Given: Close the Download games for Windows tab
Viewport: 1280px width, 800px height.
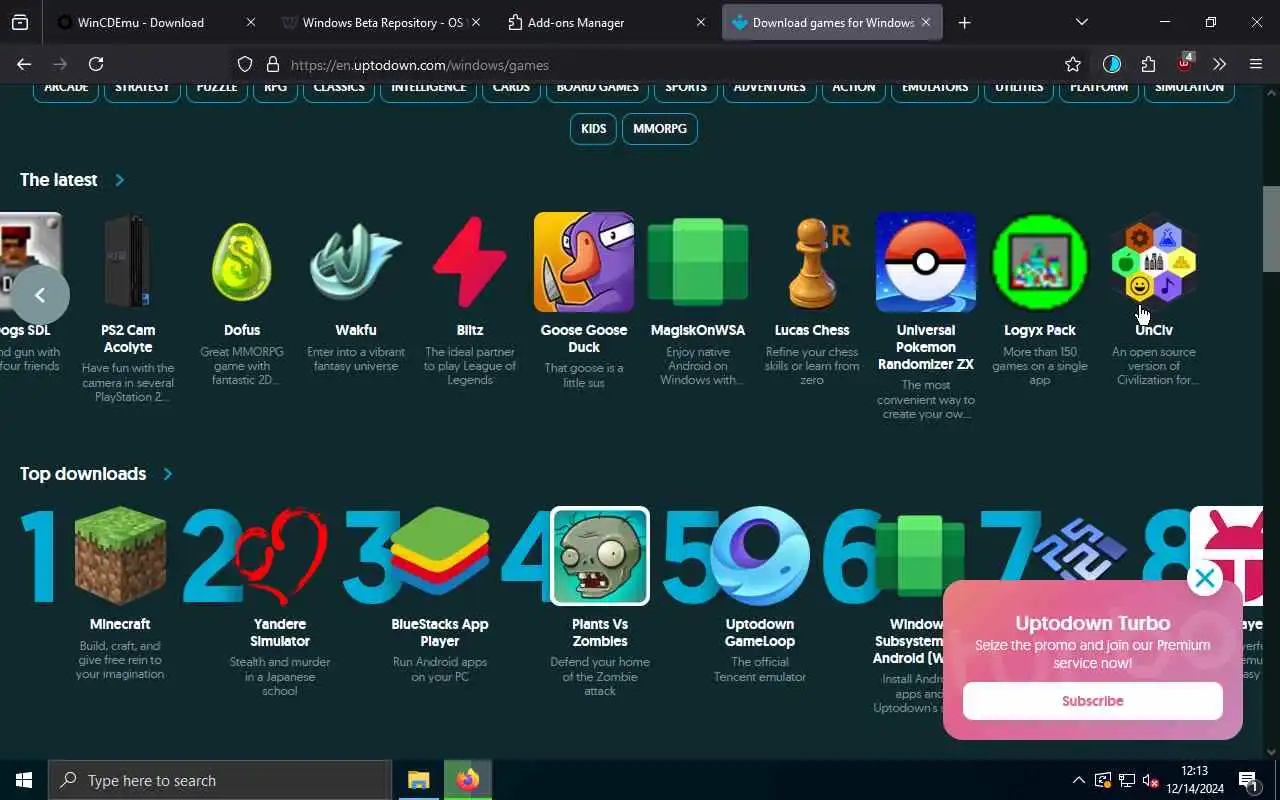Looking at the screenshot, I should (x=926, y=22).
